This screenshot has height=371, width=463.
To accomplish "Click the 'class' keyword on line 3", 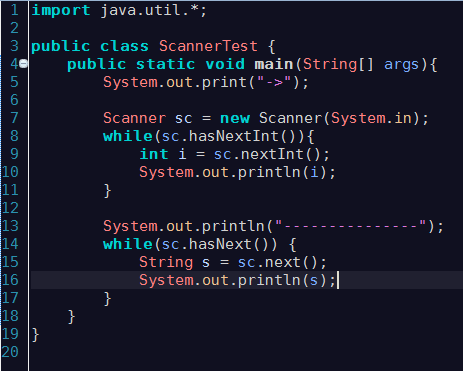I will point(124,46).
